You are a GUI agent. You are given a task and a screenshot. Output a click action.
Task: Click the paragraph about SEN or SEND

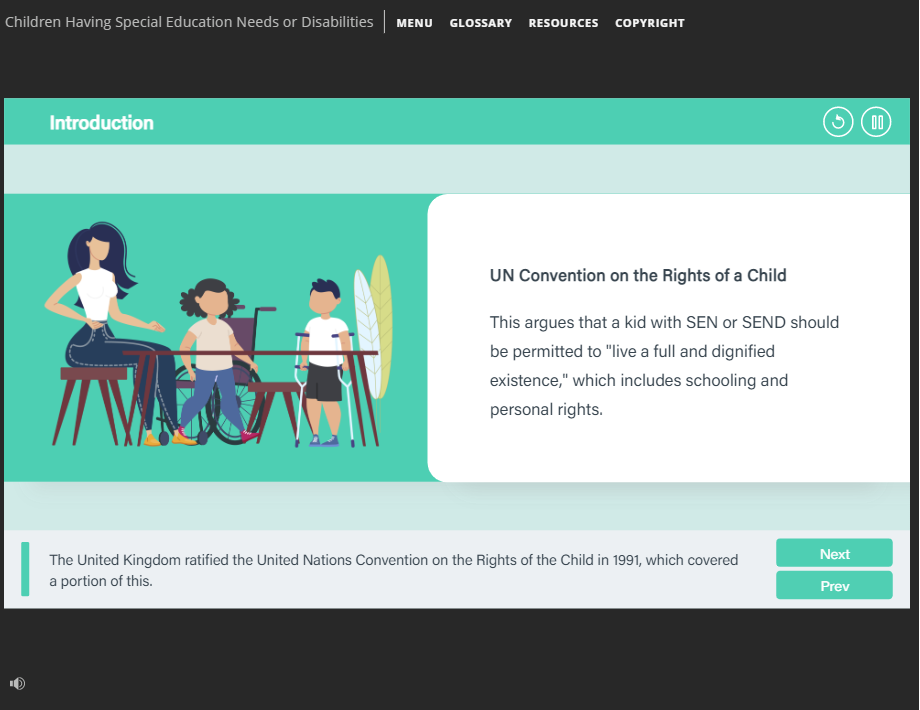click(x=664, y=366)
